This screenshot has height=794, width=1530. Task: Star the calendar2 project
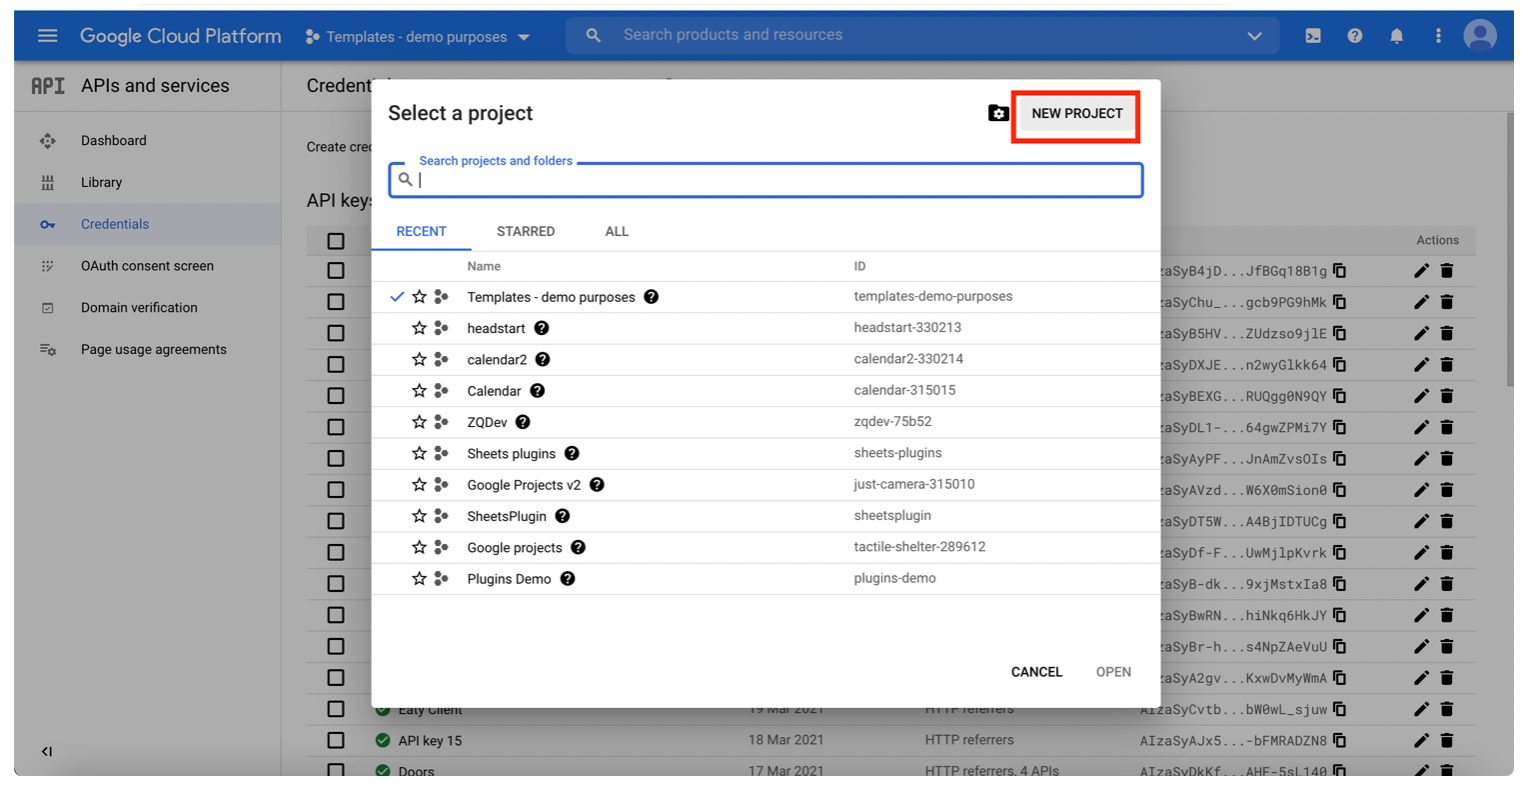[x=419, y=359]
